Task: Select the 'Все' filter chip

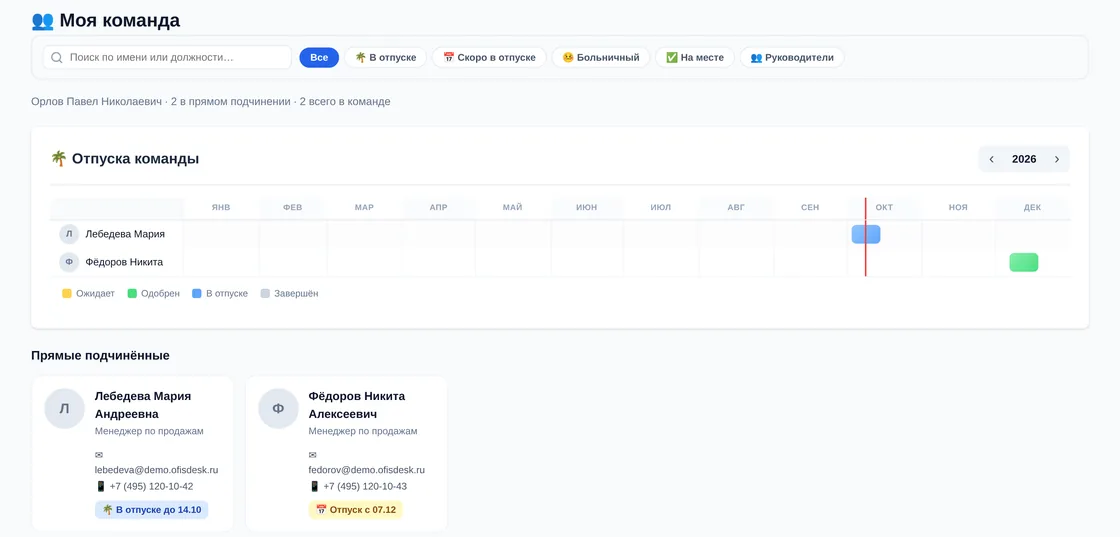Action: 319,57
